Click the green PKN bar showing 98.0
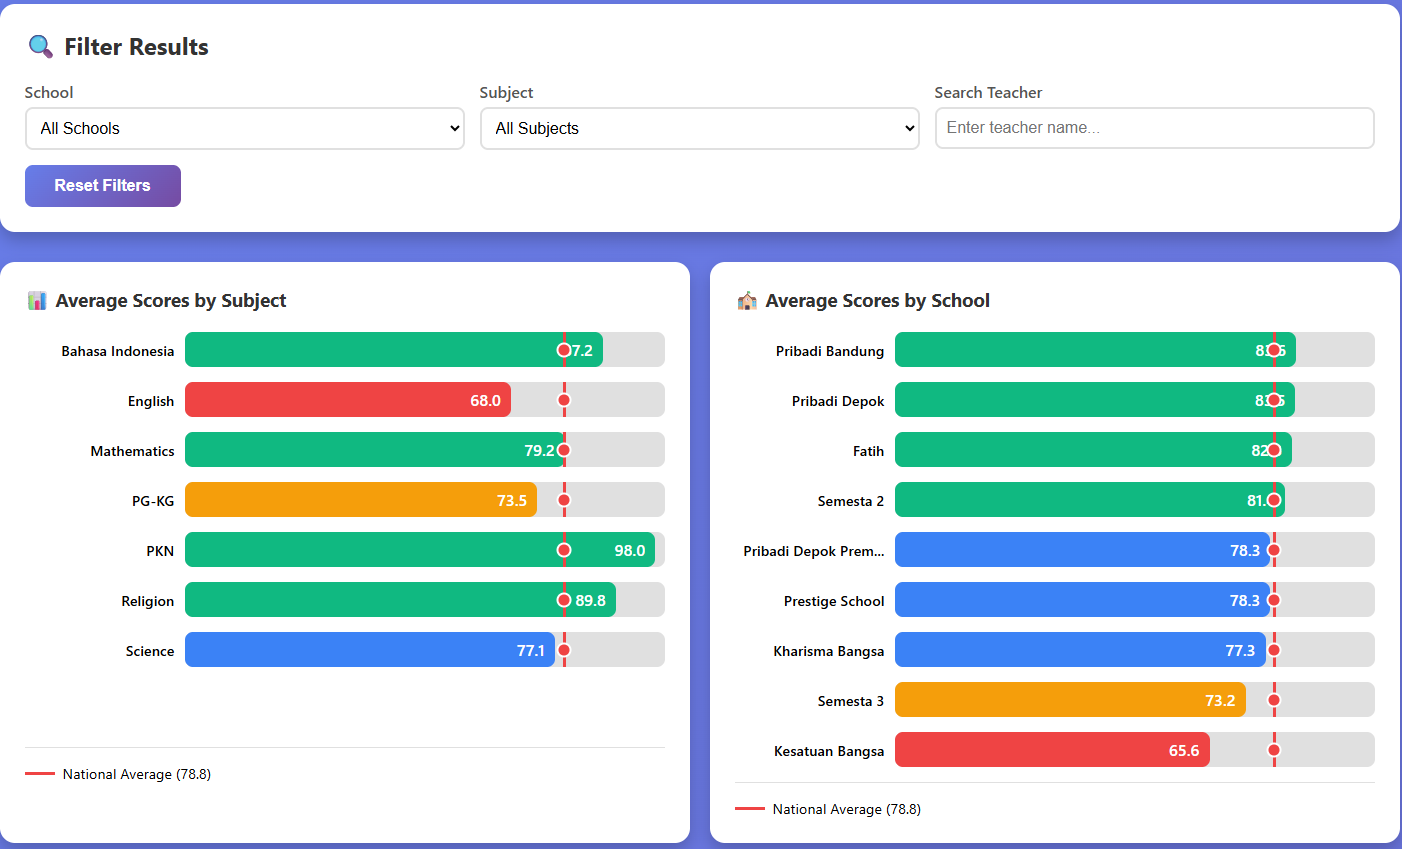 420,549
